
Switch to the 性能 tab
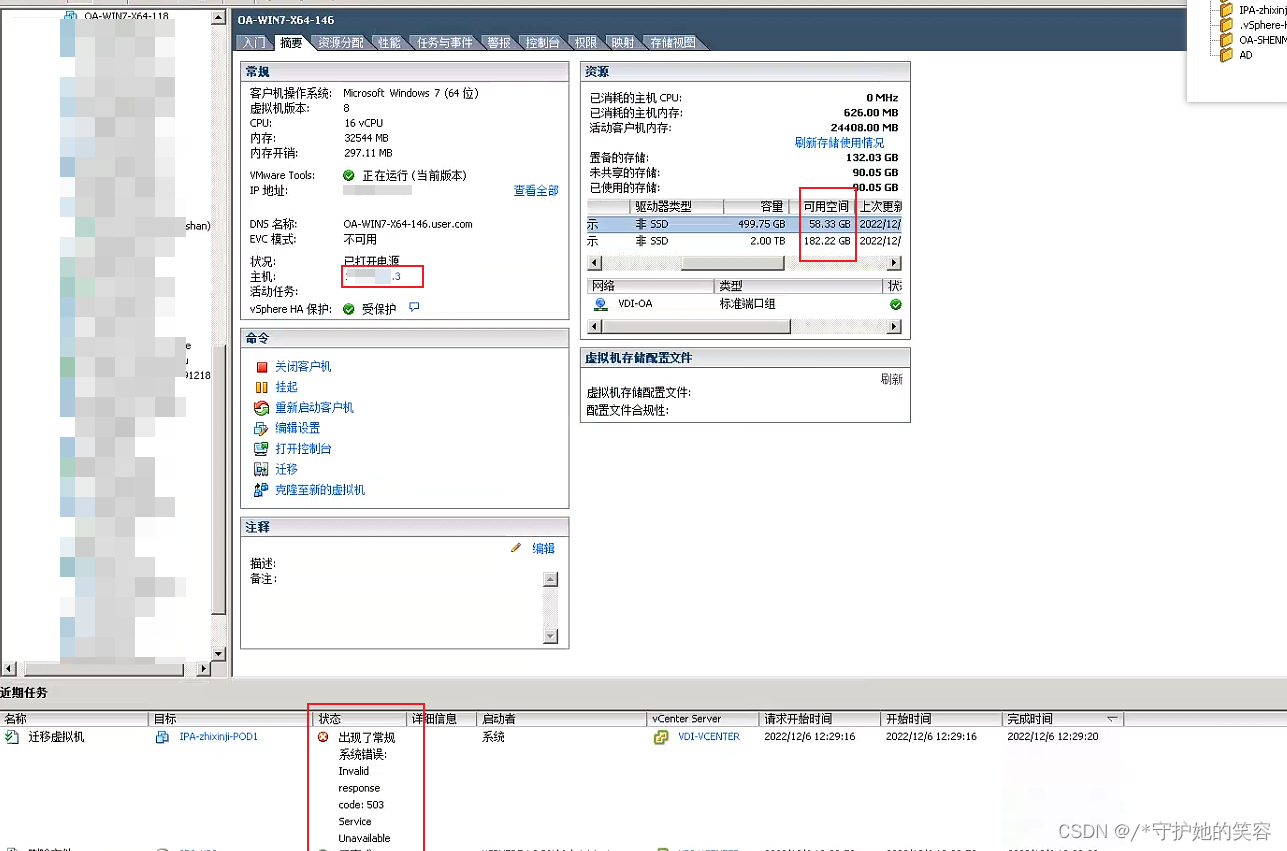[389, 43]
